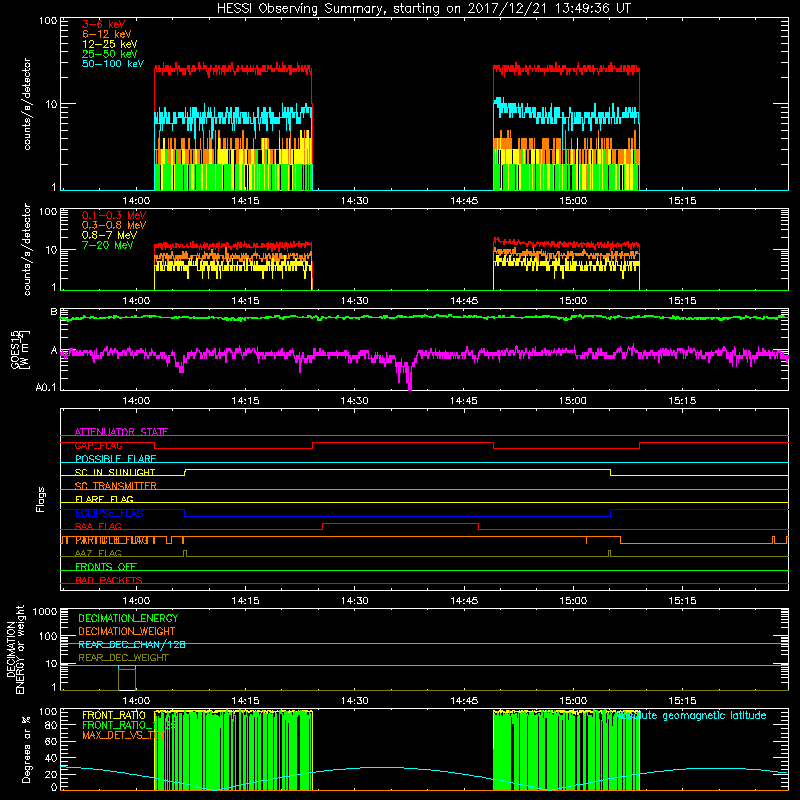Click the Degrees or % axis label
Image resolution: width=800 pixels, height=800 pixels.
(x=26, y=749)
